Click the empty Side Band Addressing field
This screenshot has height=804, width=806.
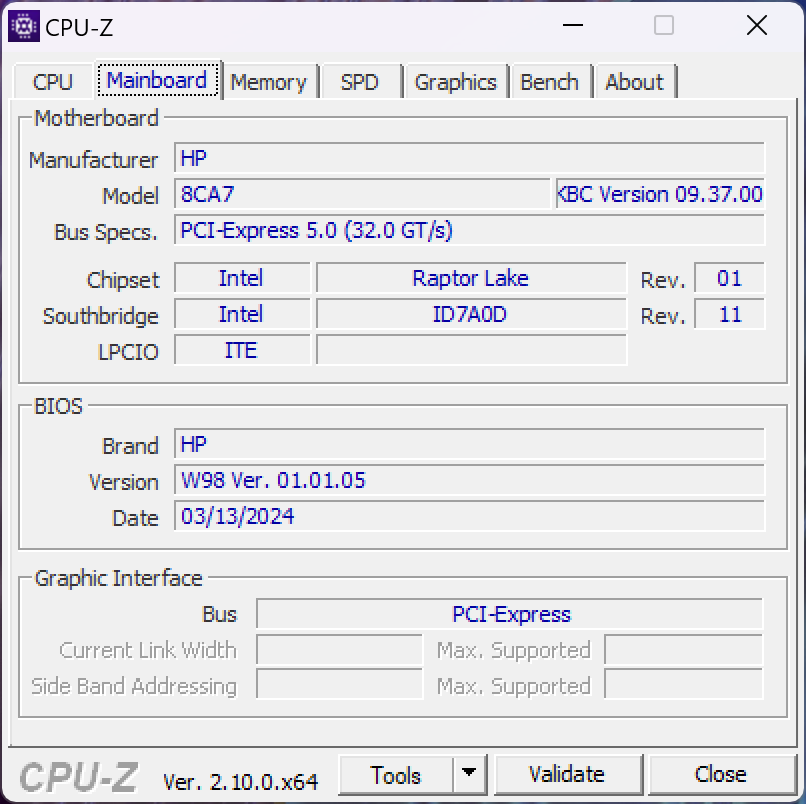point(339,684)
